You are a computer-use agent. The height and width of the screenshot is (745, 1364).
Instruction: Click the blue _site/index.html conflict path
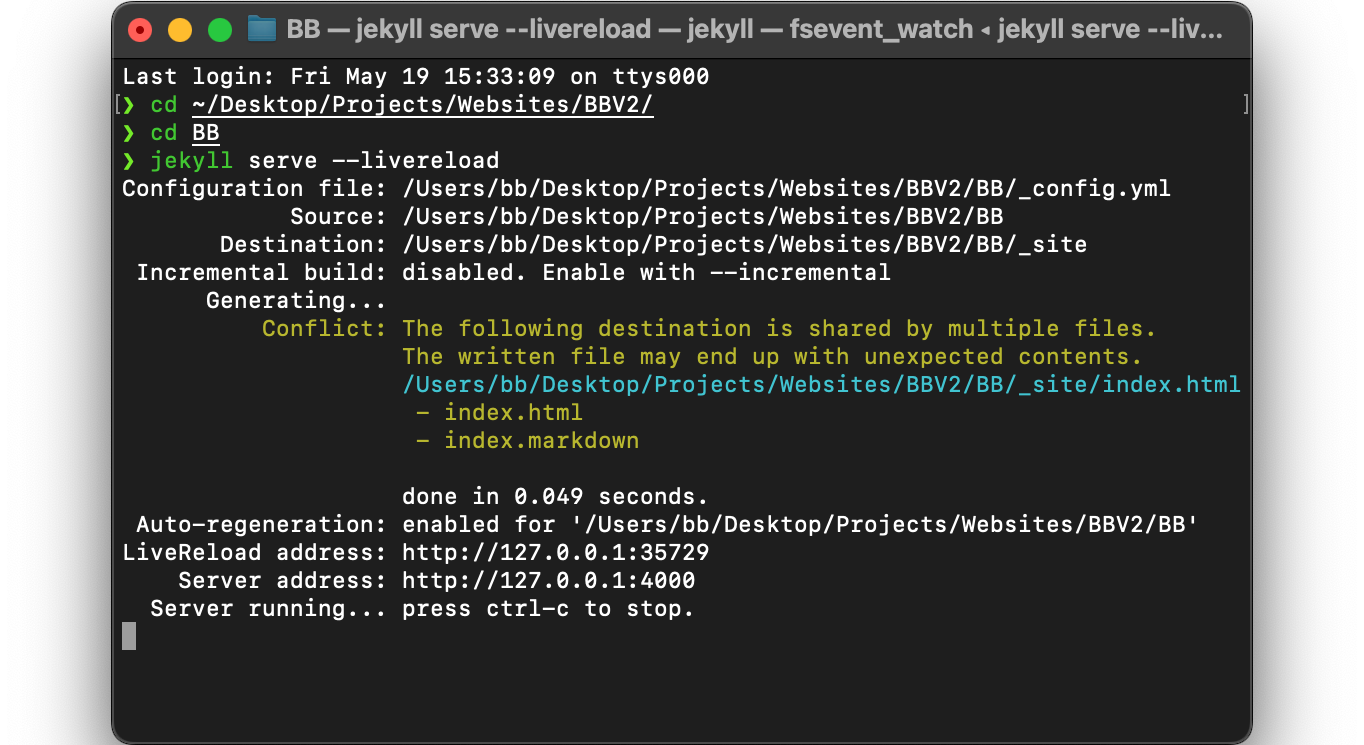point(821,384)
